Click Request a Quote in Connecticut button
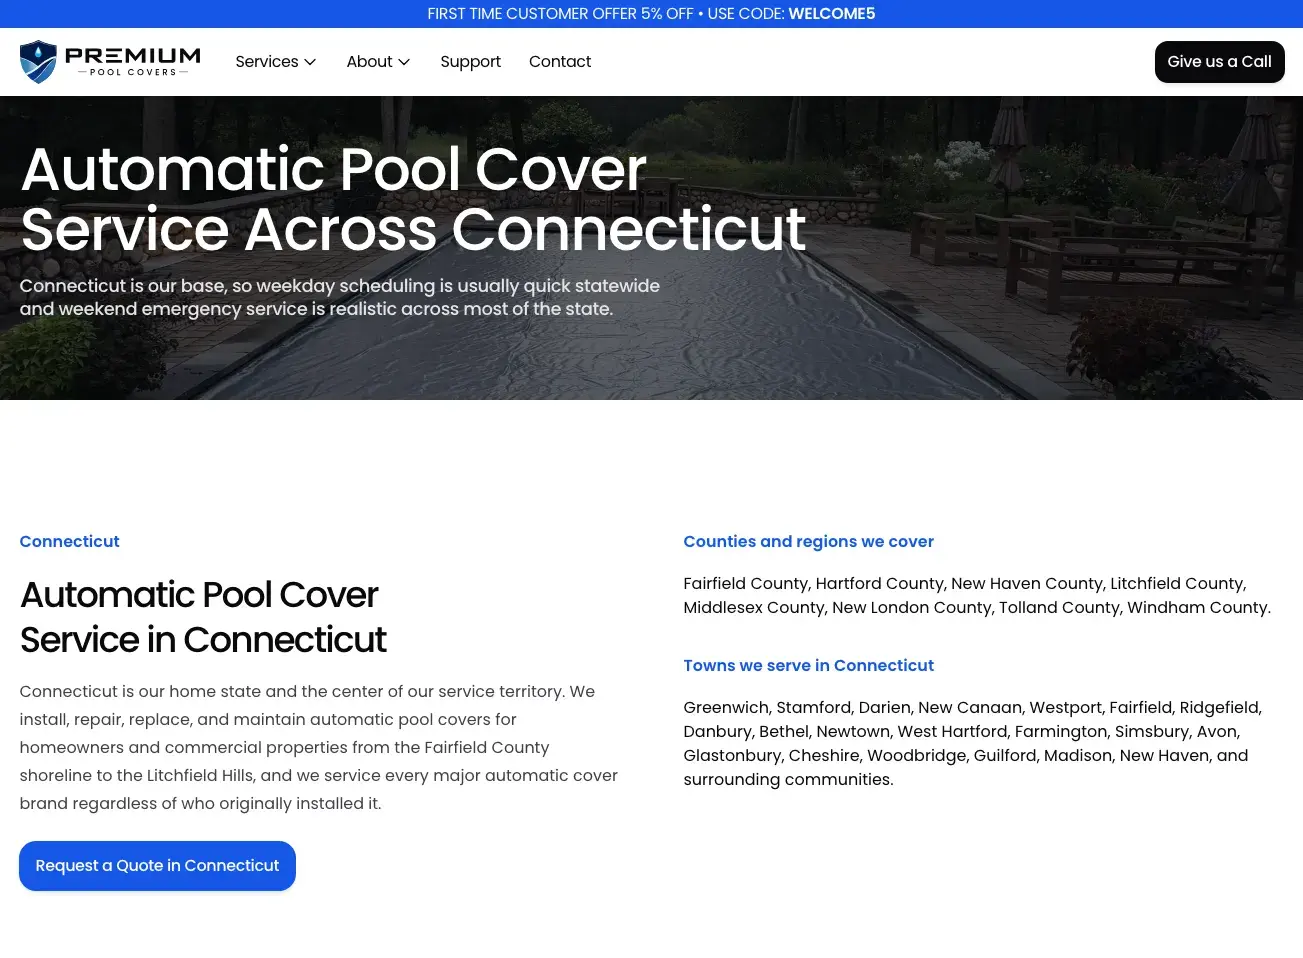Viewport: 1303px width, 958px height. tap(157, 866)
